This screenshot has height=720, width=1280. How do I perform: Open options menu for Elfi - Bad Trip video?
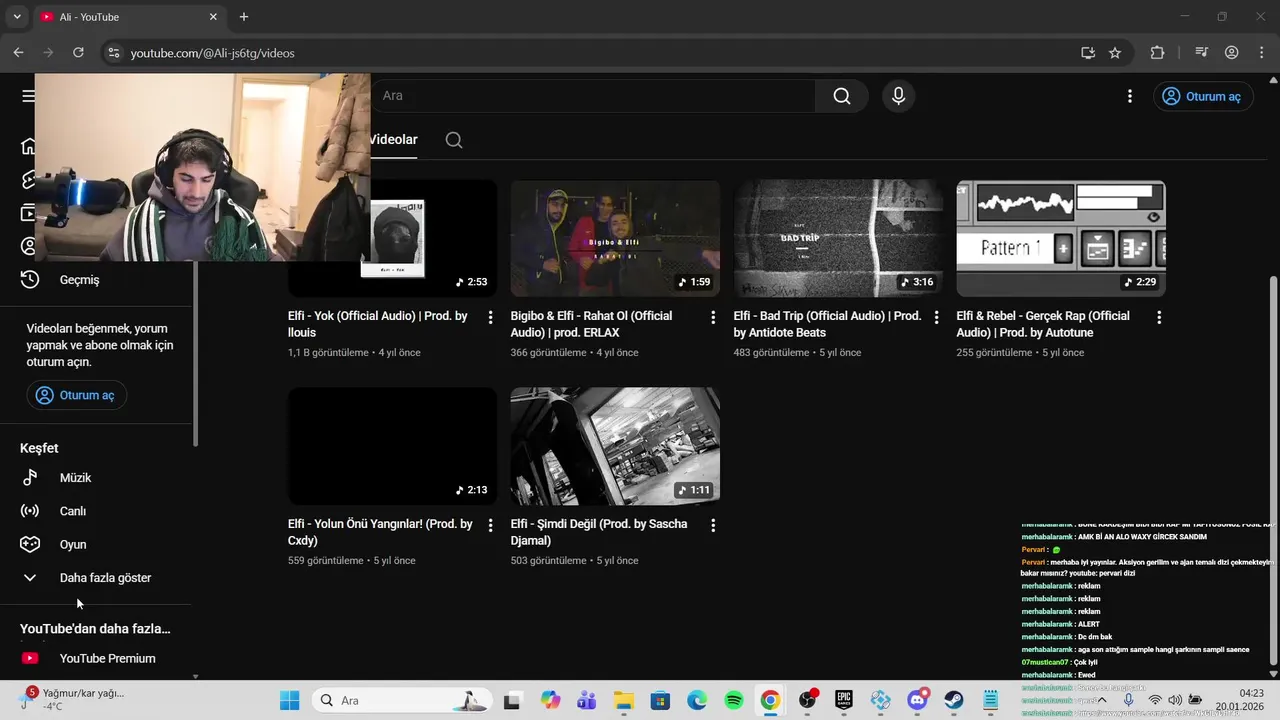coord(936,317)
